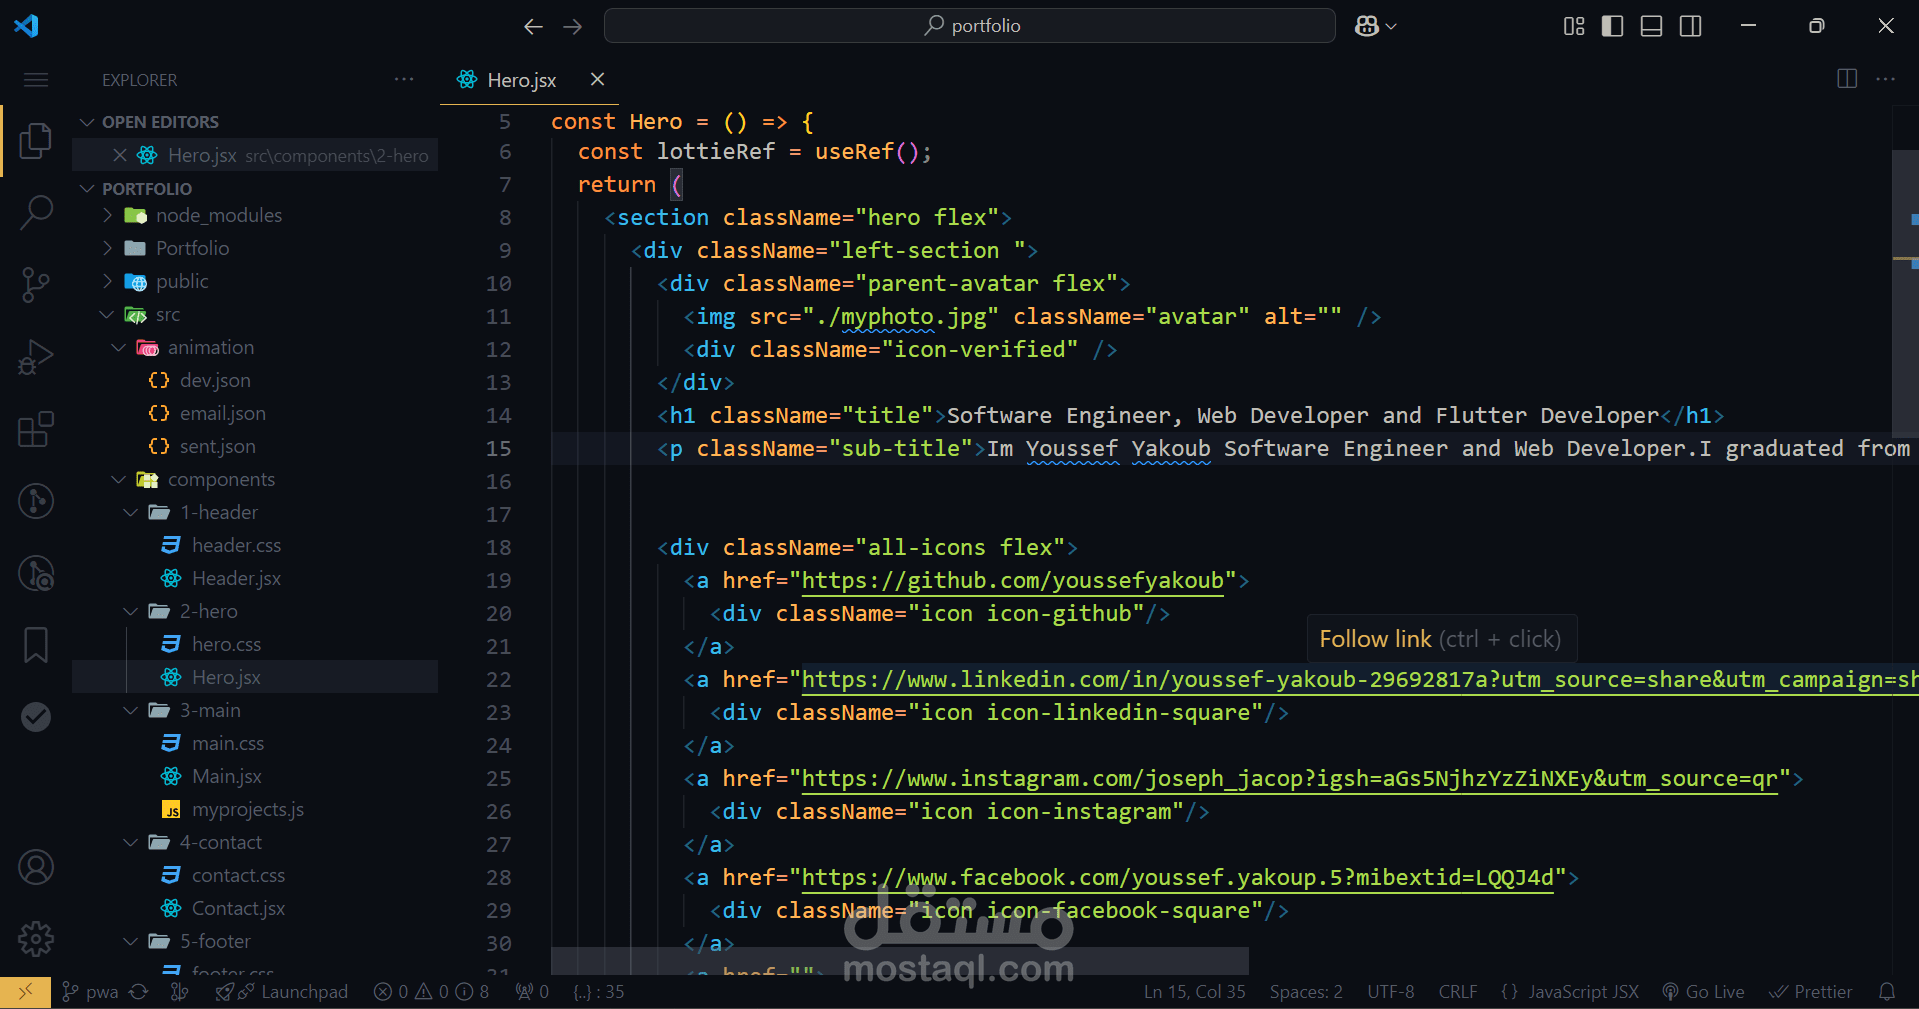Follow the facebook.com link in code
This screenshot has width=1919, height=1009.
pos(1178,878)
